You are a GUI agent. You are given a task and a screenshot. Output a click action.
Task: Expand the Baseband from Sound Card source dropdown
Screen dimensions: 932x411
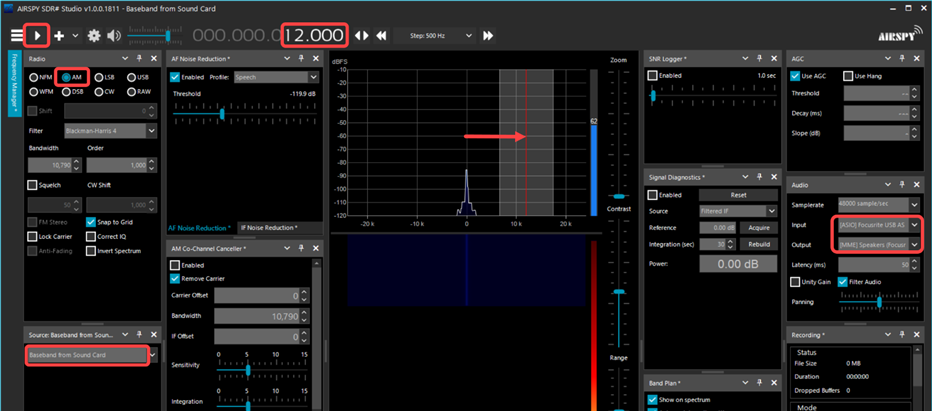coord(153,354)
